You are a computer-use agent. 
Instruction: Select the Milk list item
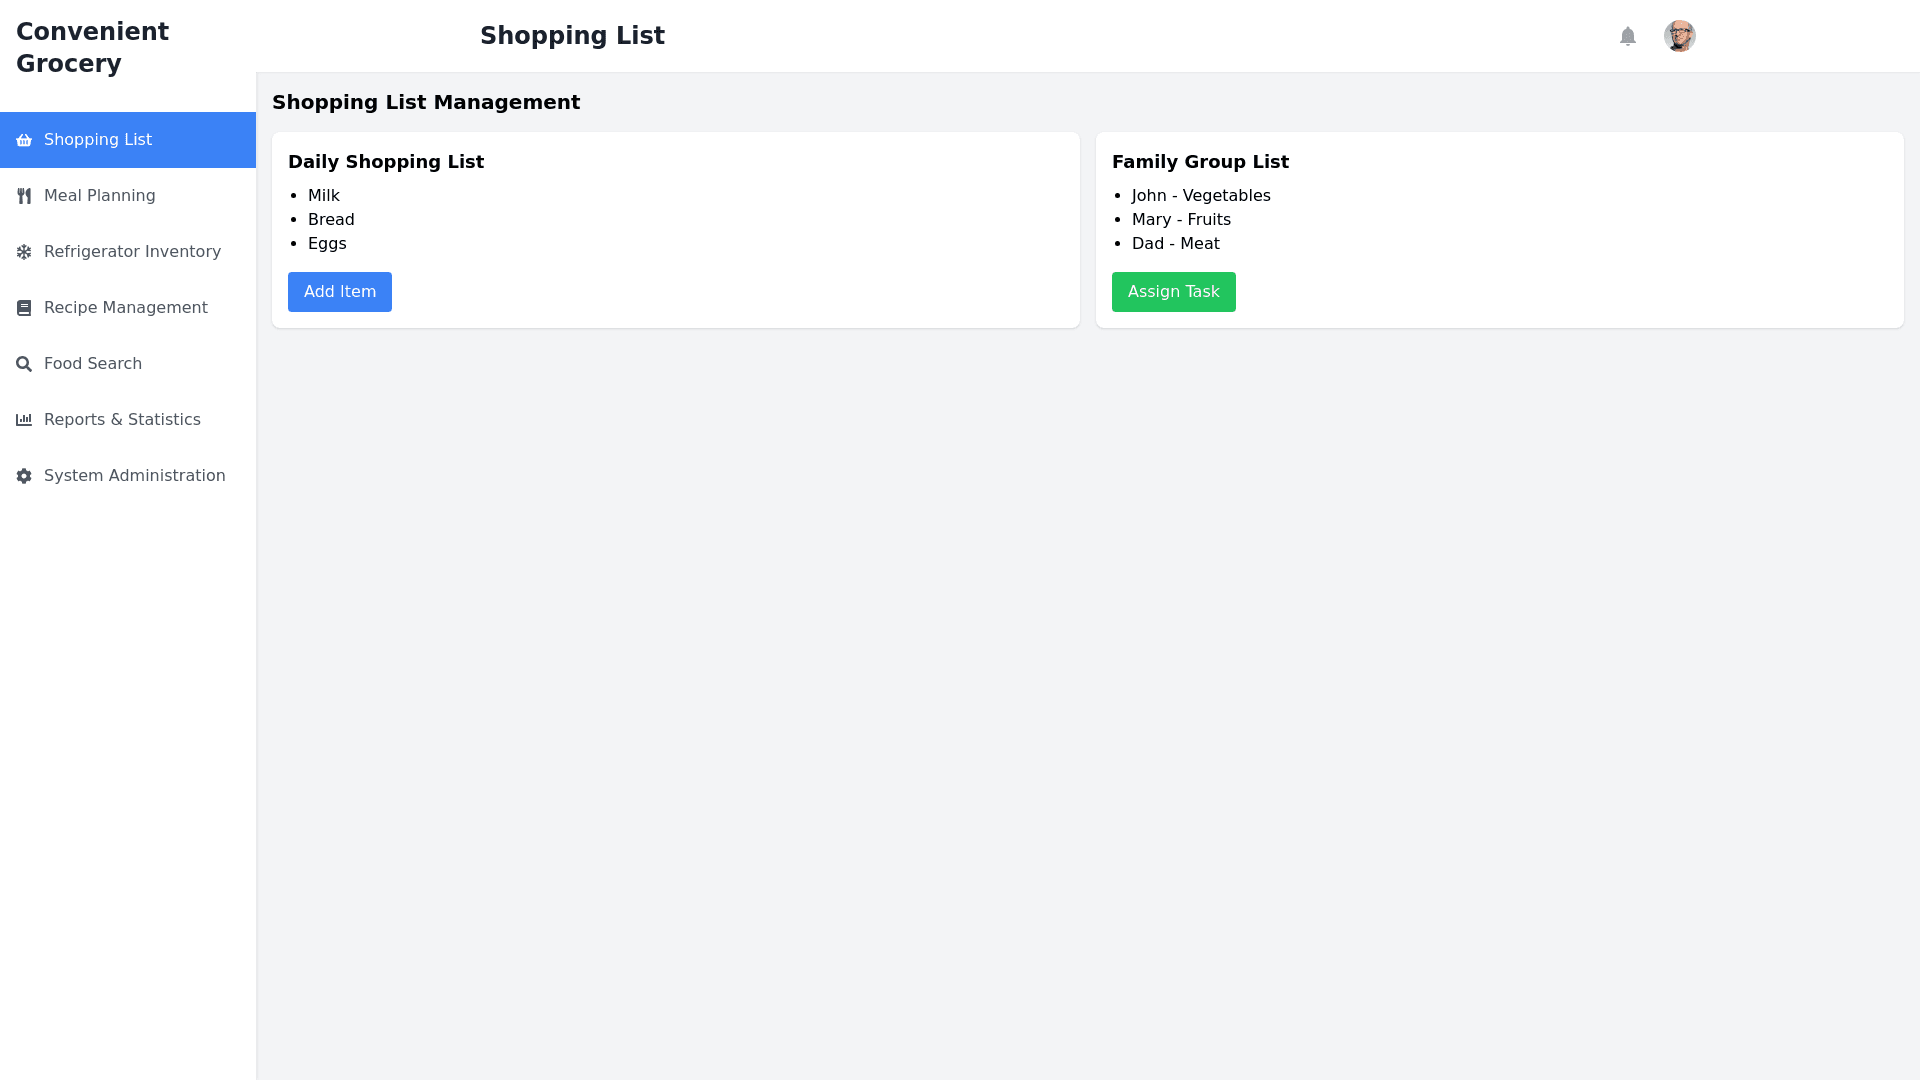click(324, 196)
